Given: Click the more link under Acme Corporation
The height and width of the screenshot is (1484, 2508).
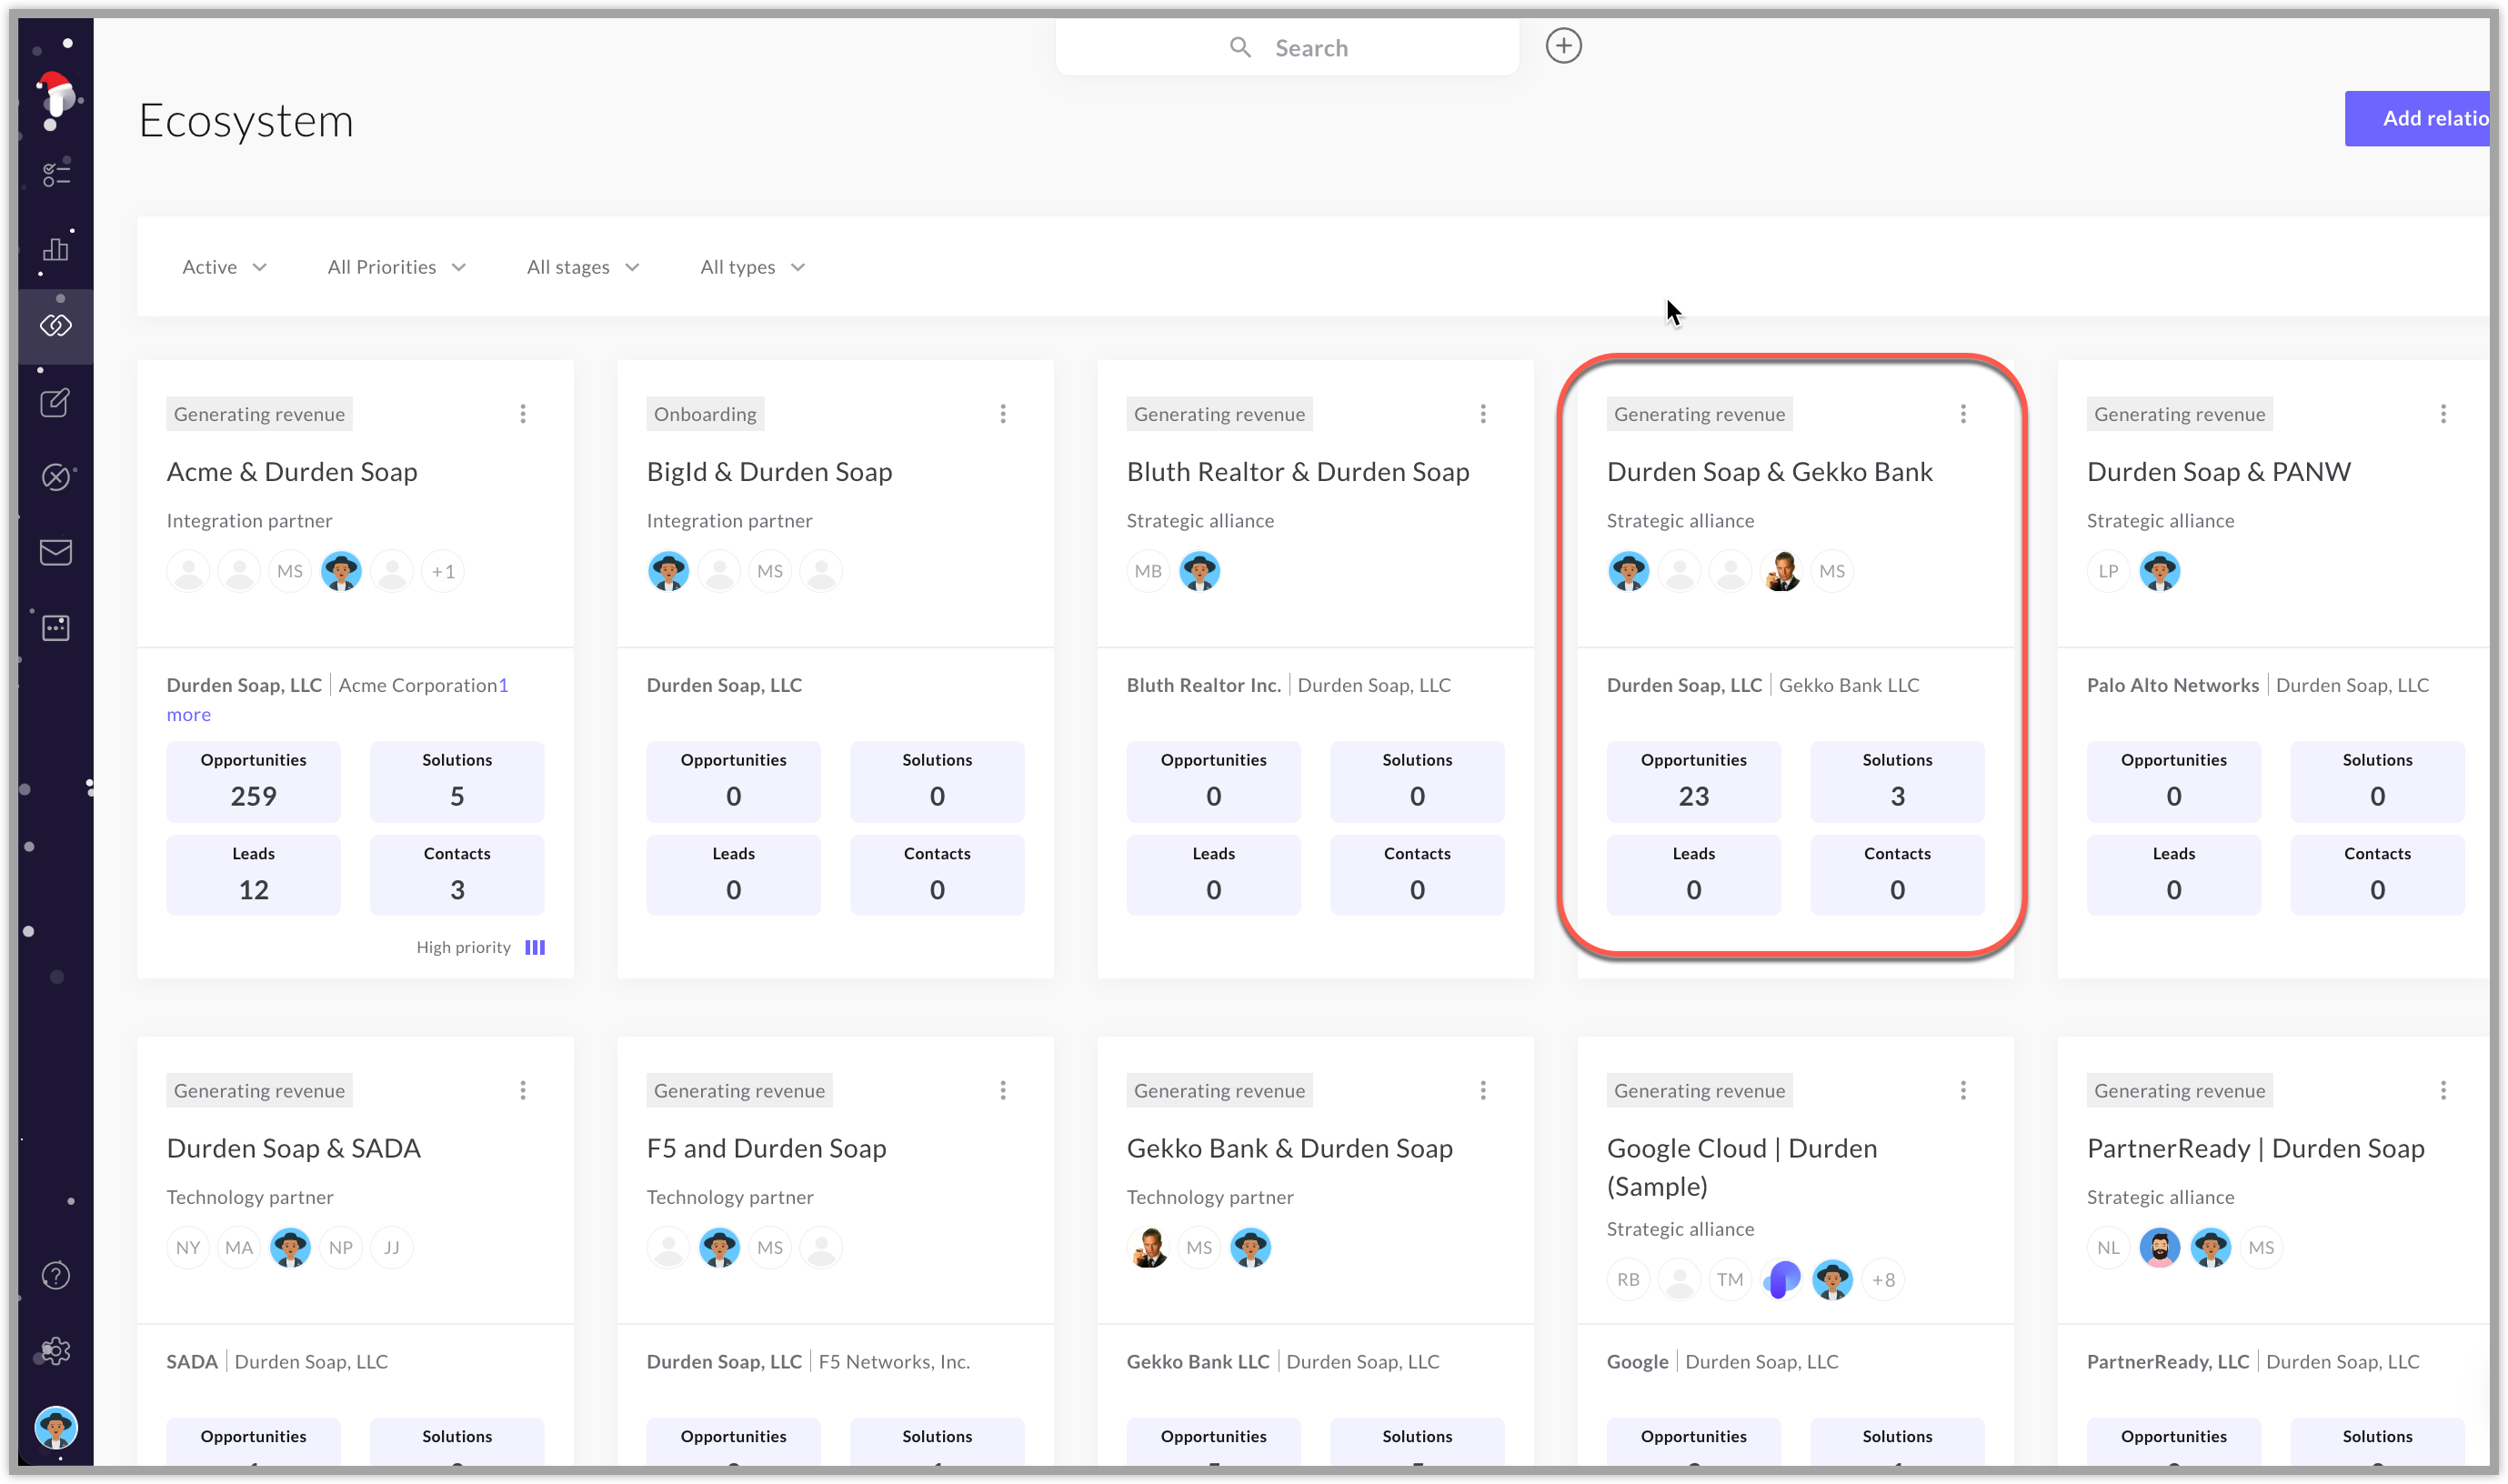Looking at the screenshot, I should pyautogui.click(x=188, y=714).
